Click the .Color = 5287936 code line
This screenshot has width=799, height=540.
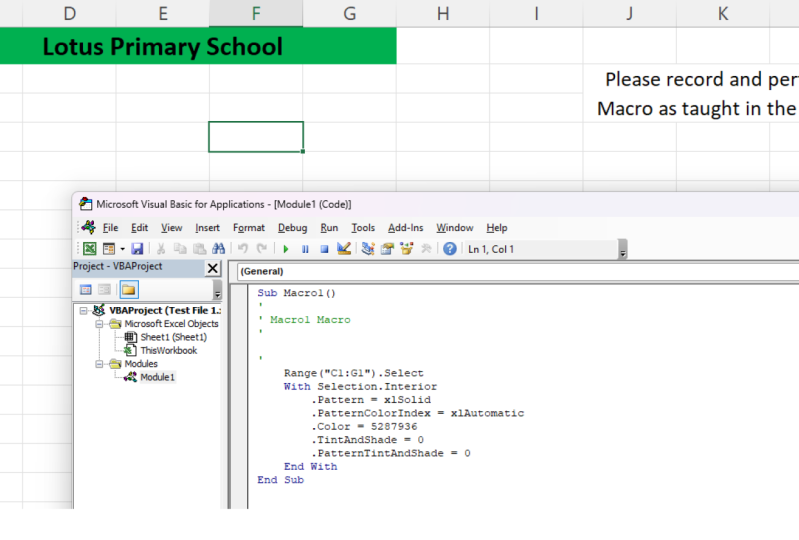pos(364,426)
